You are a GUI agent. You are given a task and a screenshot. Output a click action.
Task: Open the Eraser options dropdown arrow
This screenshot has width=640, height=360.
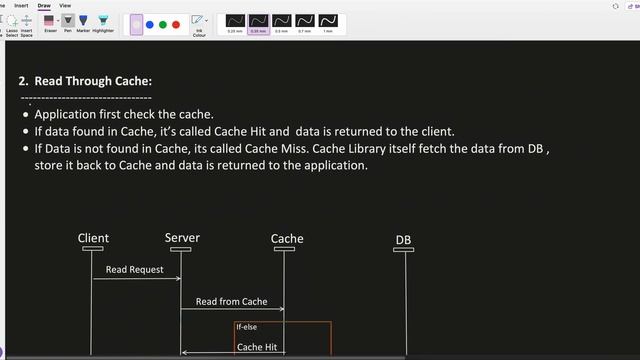58,20
